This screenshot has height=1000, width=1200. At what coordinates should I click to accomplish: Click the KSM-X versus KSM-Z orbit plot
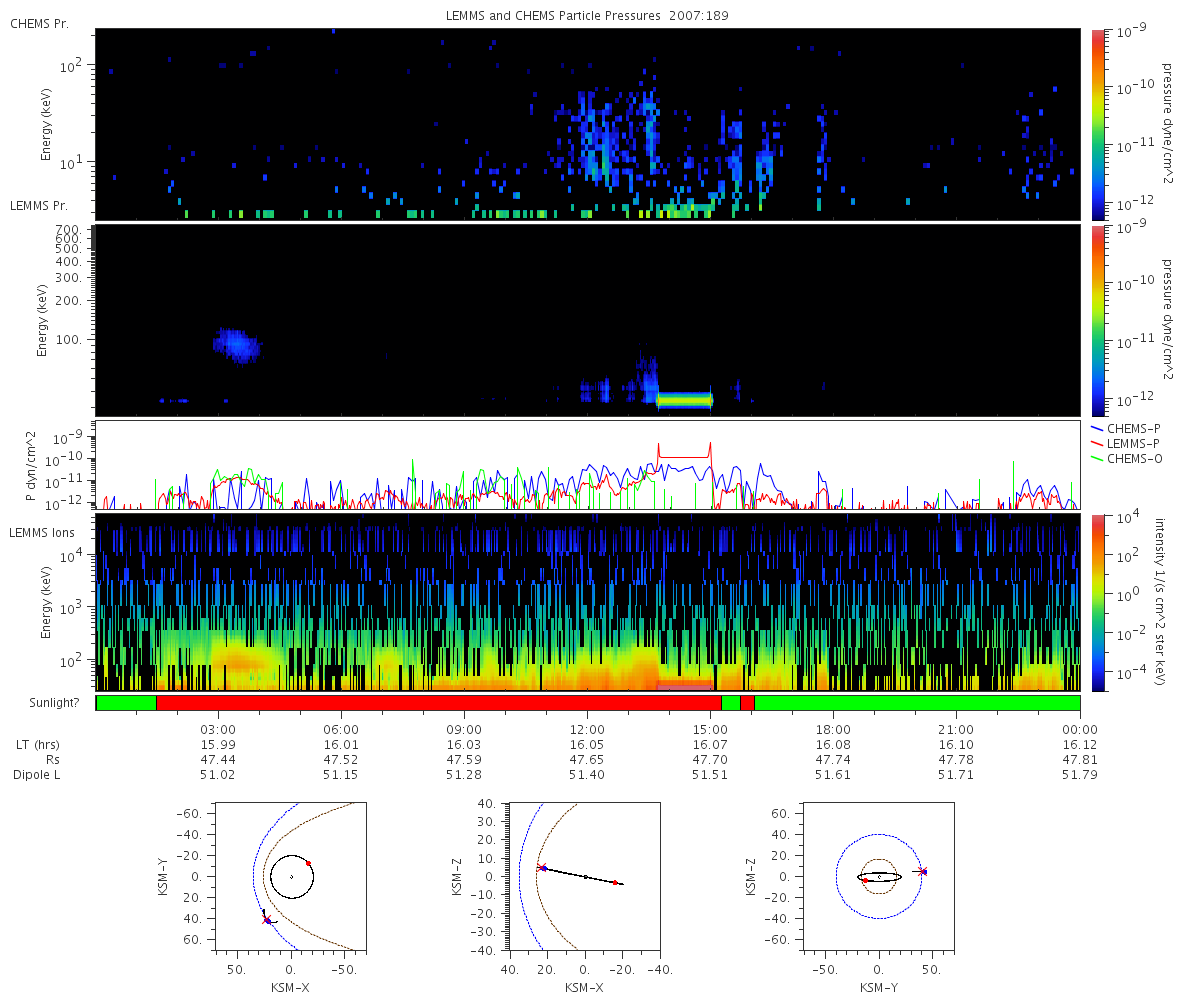[x=585, y=876]
